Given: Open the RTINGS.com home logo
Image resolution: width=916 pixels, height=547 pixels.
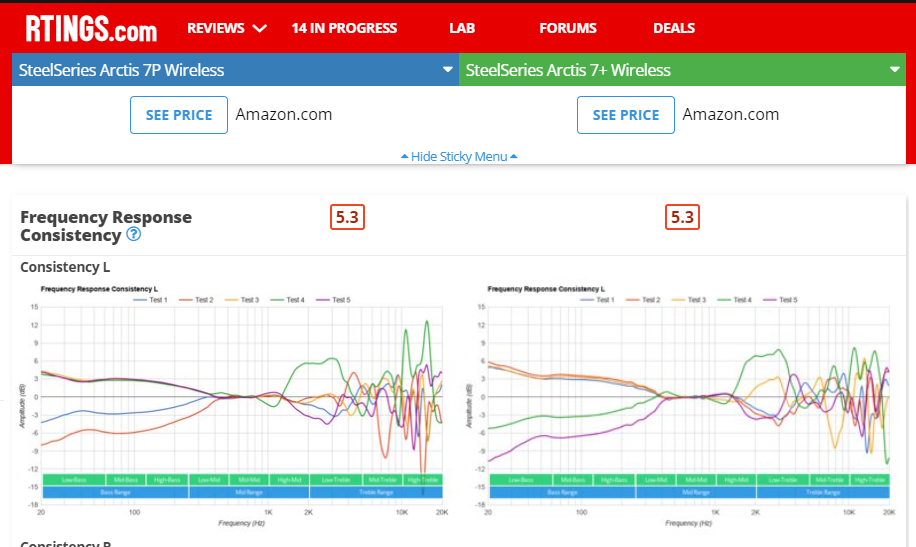Looking at the screenshot, I should 91,28.
